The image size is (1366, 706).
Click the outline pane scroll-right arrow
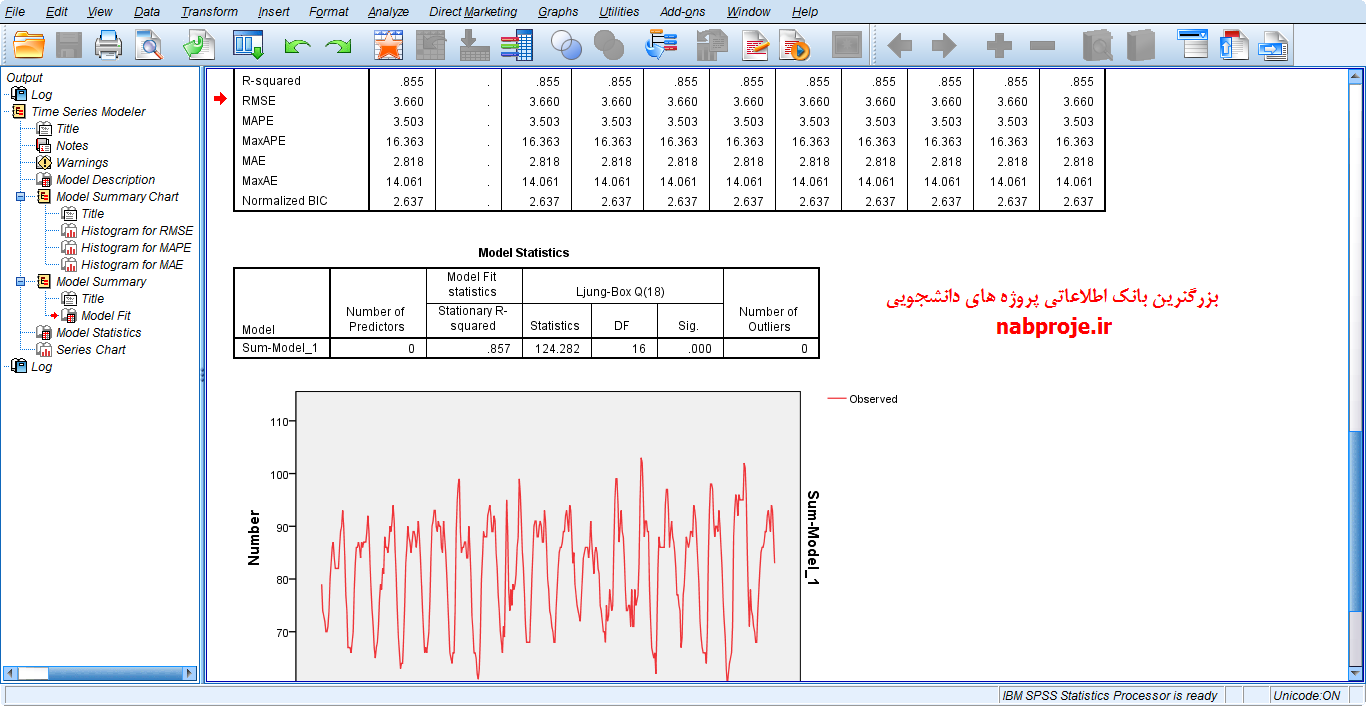[x=190, y=673]
